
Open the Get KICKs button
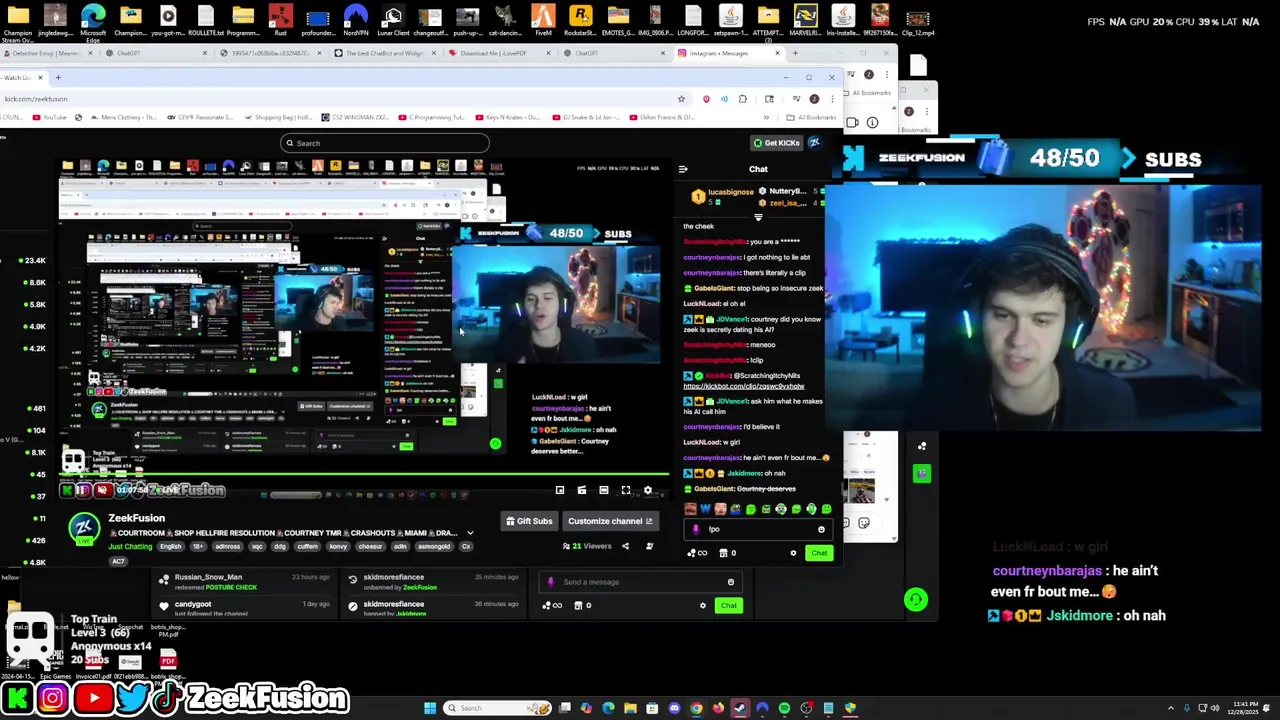pyautogui.click(x=776, y=143)
